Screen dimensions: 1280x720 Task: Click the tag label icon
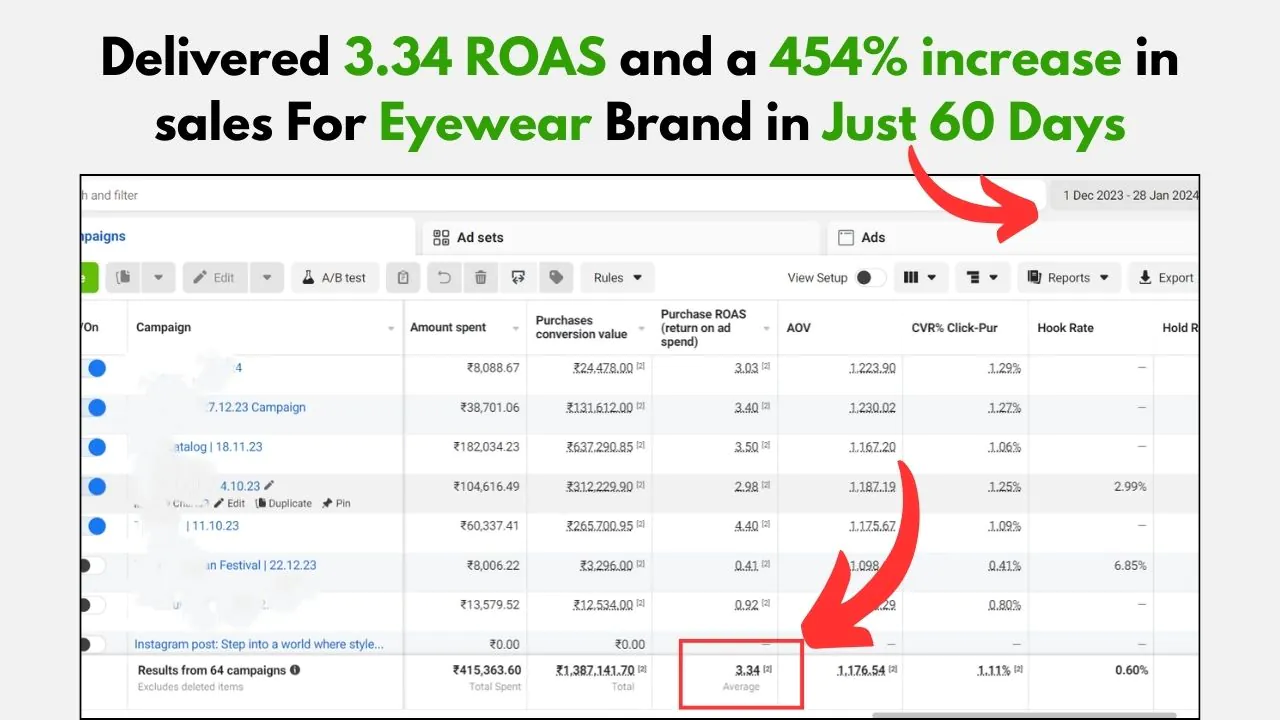555,278
